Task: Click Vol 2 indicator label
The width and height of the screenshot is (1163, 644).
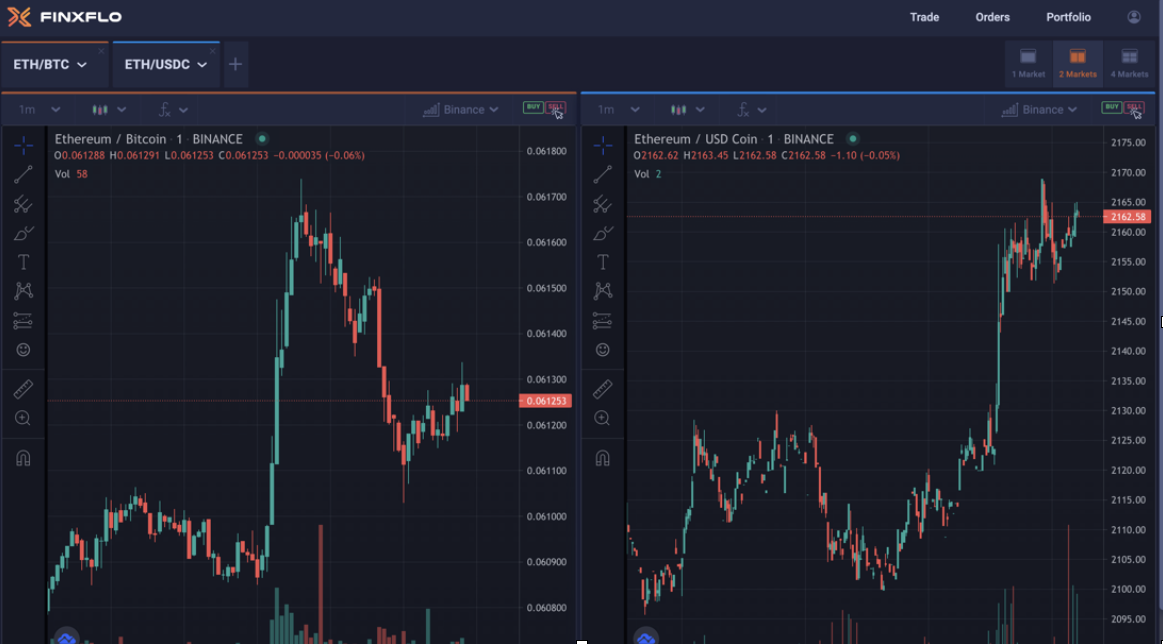Action: coord(648,174)
